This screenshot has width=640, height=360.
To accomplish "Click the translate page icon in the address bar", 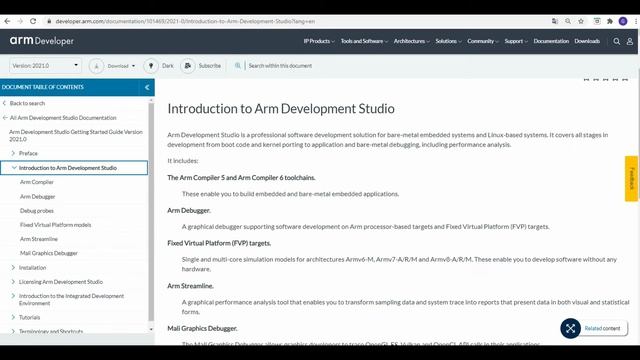I will [x=555, y=21].
